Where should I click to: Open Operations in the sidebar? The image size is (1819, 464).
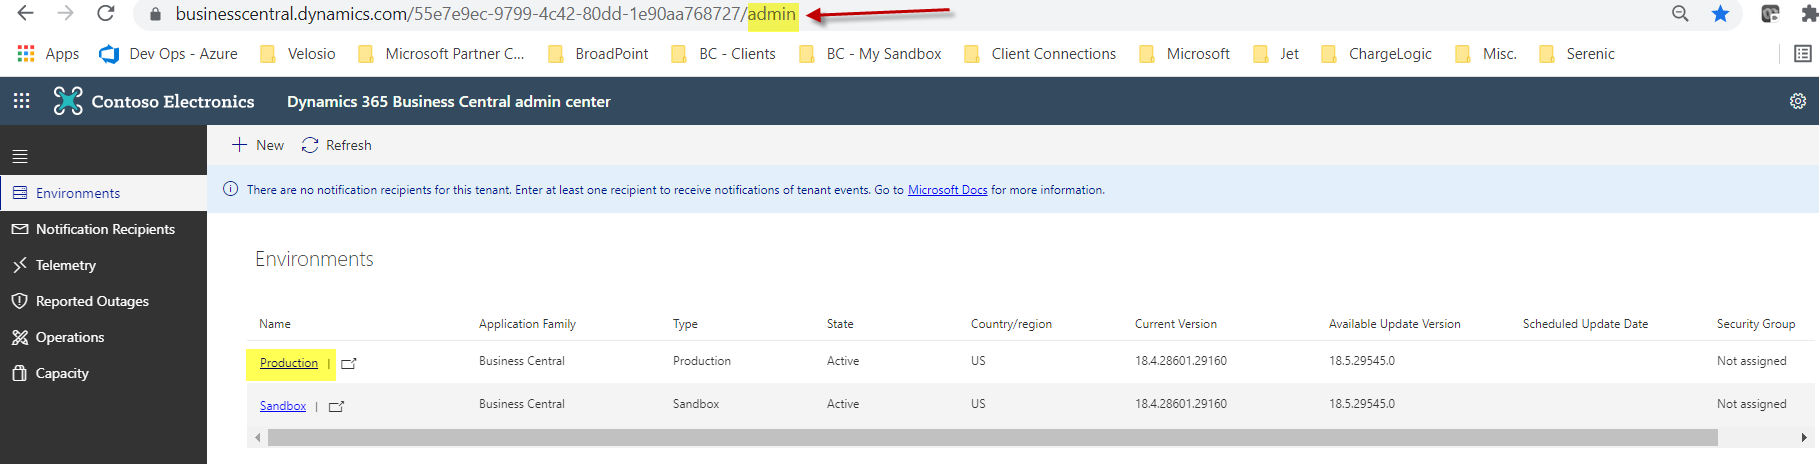[x=103, y=337]
